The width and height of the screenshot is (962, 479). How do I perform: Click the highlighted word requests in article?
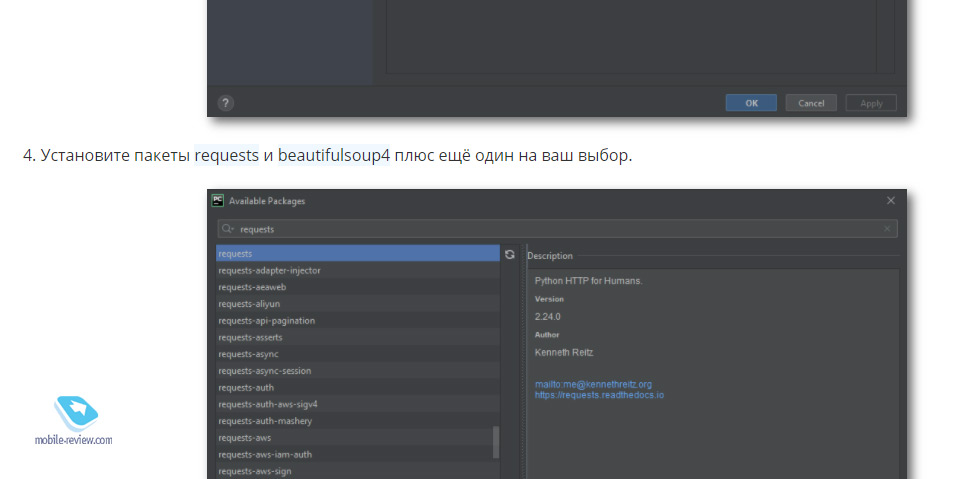pyautogui.click(x=226, y=156)
